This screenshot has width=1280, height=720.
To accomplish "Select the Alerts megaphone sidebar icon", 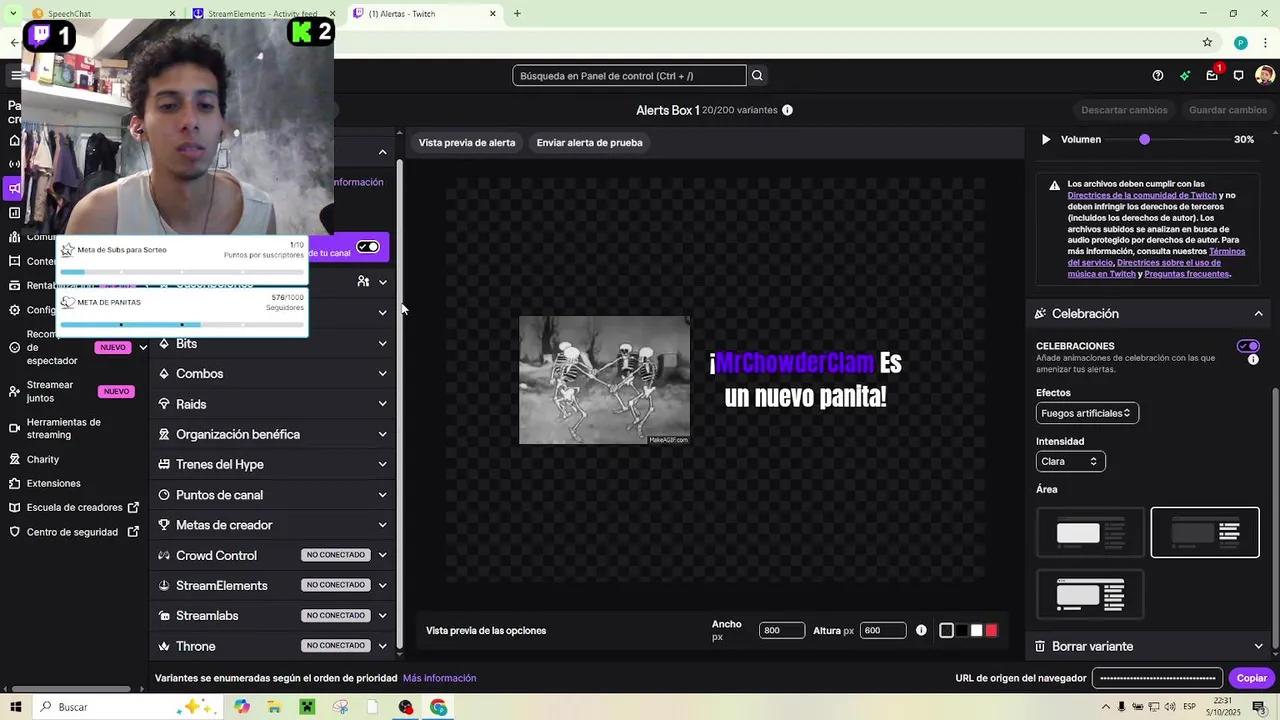I will [14, 188].
